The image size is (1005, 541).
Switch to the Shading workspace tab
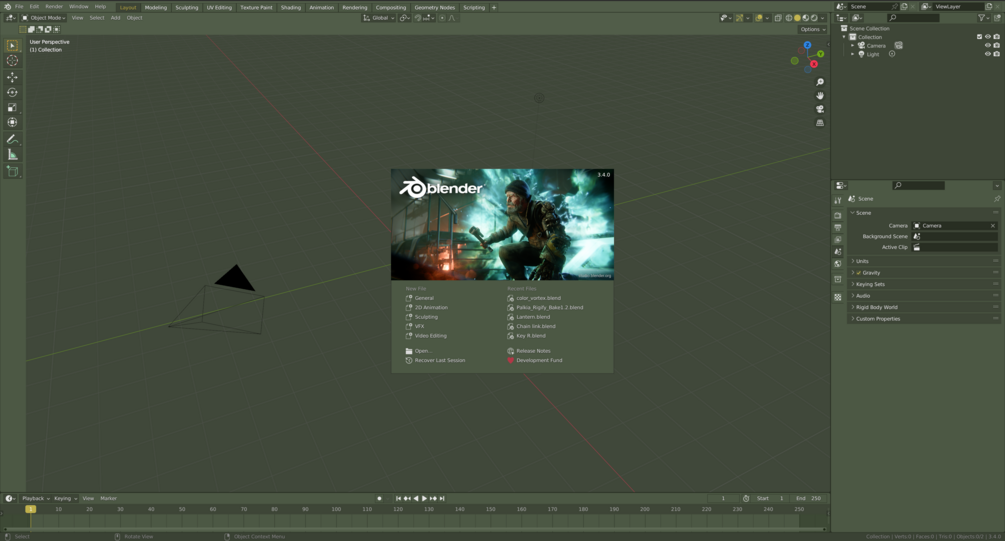pyautogui.click(x=290, y=8)
